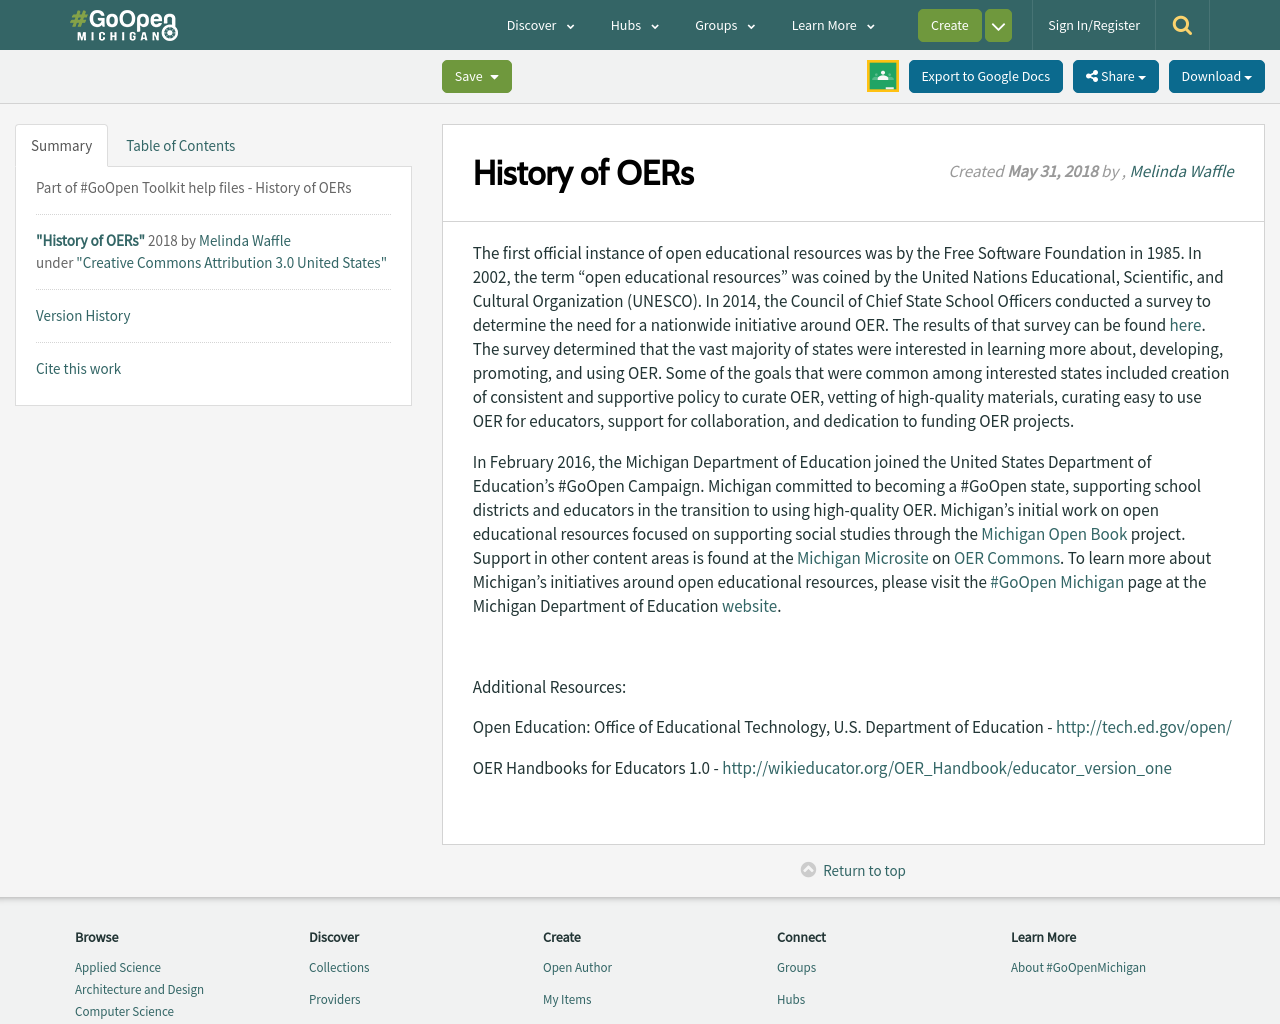
Task: Click the #GoOpen Michigan logo
Action: point(123,22)
